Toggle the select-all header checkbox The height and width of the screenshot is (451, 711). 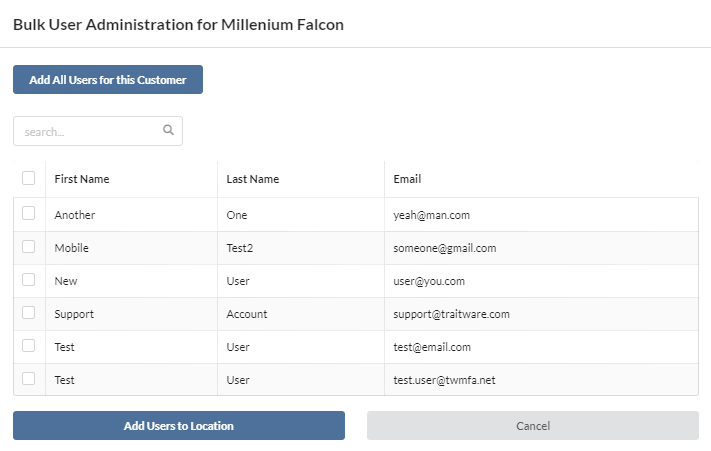(29, 178)
